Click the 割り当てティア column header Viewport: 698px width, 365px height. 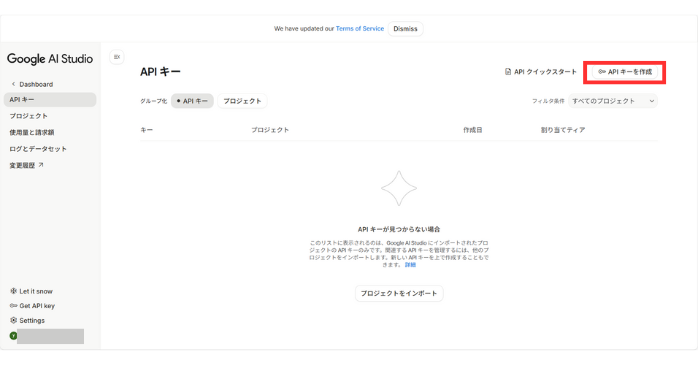coord(563,130)
